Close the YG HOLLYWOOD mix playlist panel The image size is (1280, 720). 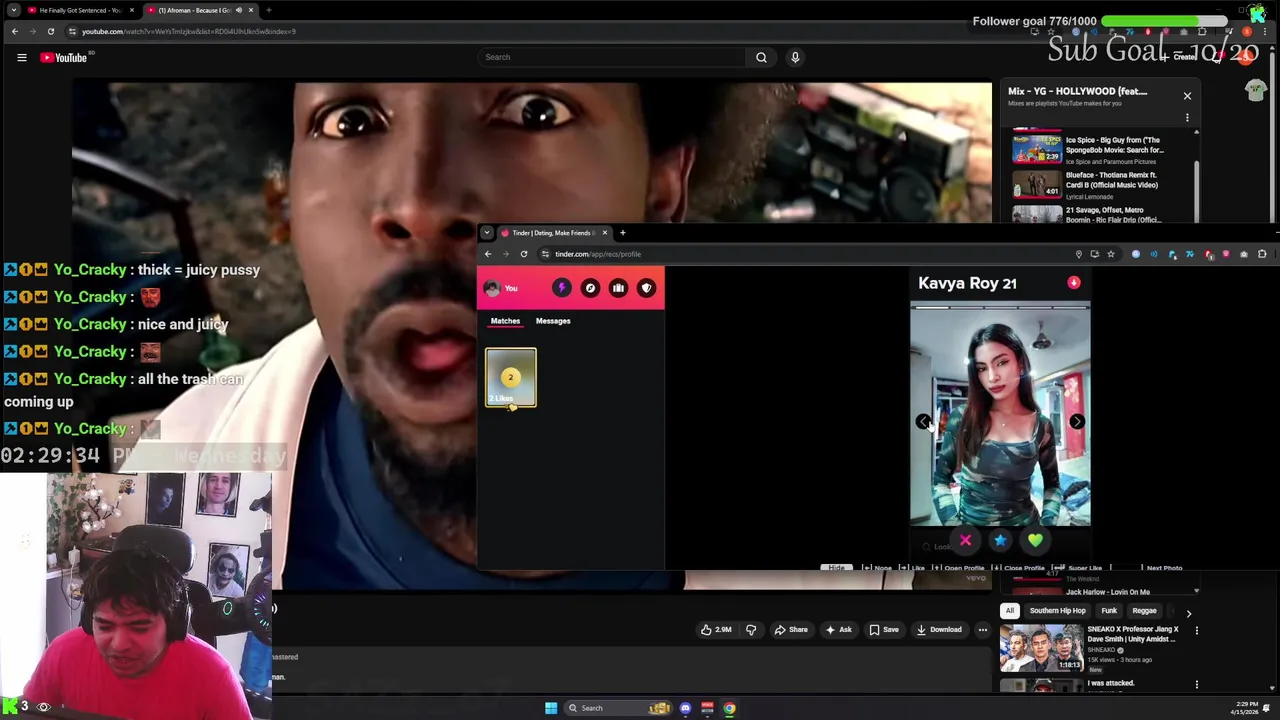(1187, 96)
